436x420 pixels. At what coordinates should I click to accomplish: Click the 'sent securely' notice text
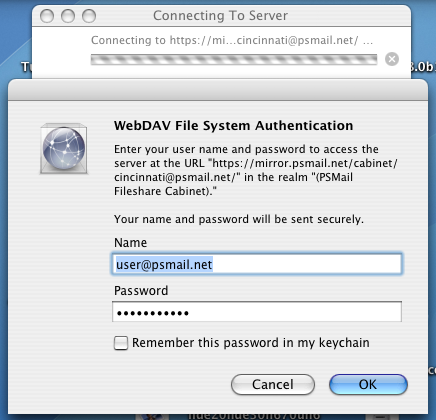pyautogui.click(x=239, y=219)
